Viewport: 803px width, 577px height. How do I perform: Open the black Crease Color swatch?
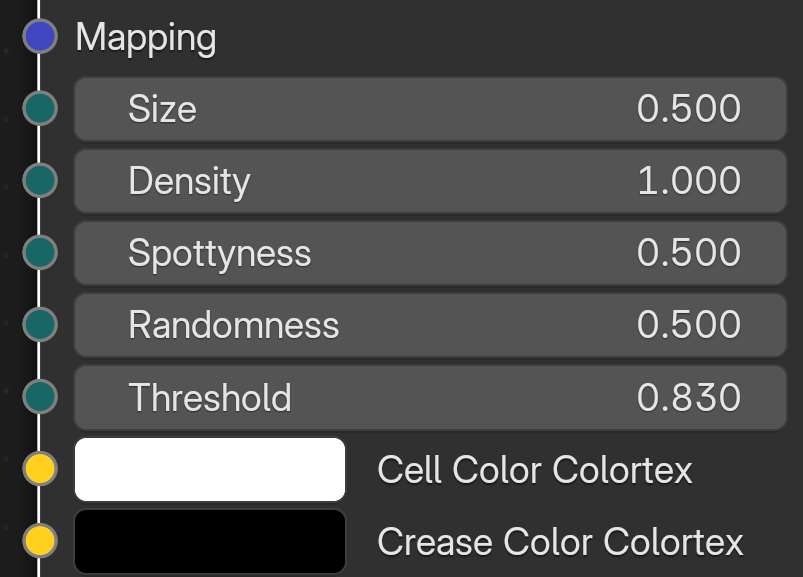210,542
